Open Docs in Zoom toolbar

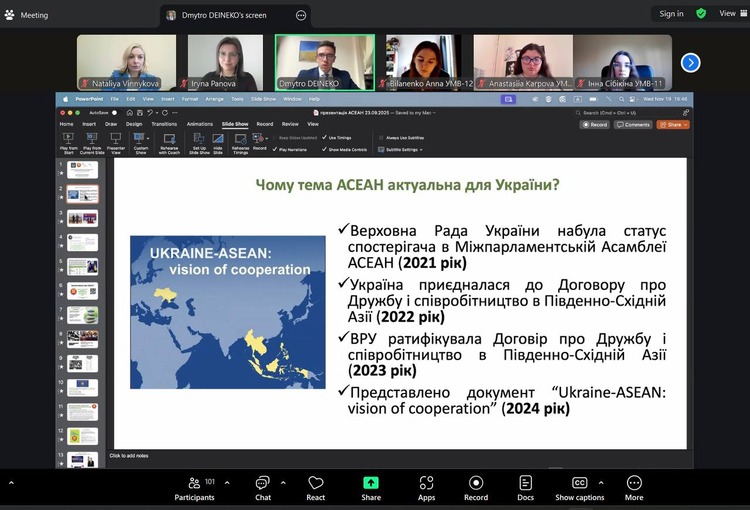(x=526, y=483)
